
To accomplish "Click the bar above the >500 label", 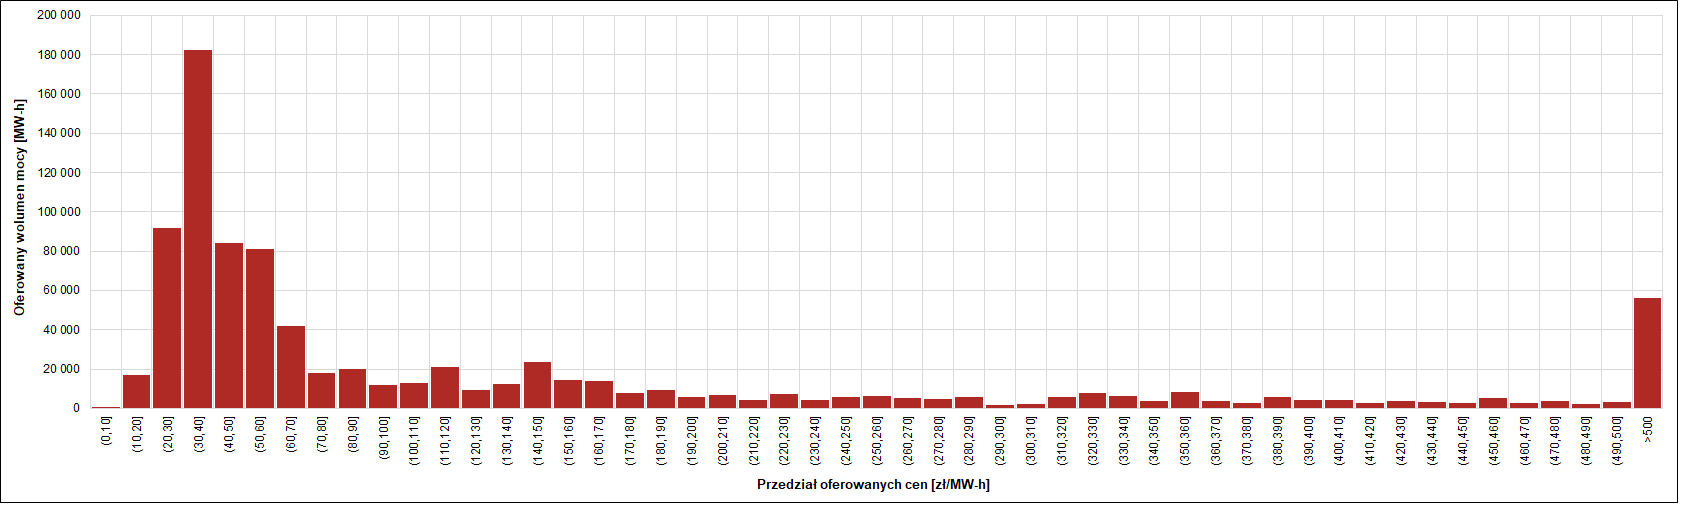I will [x=1647, y=353].
